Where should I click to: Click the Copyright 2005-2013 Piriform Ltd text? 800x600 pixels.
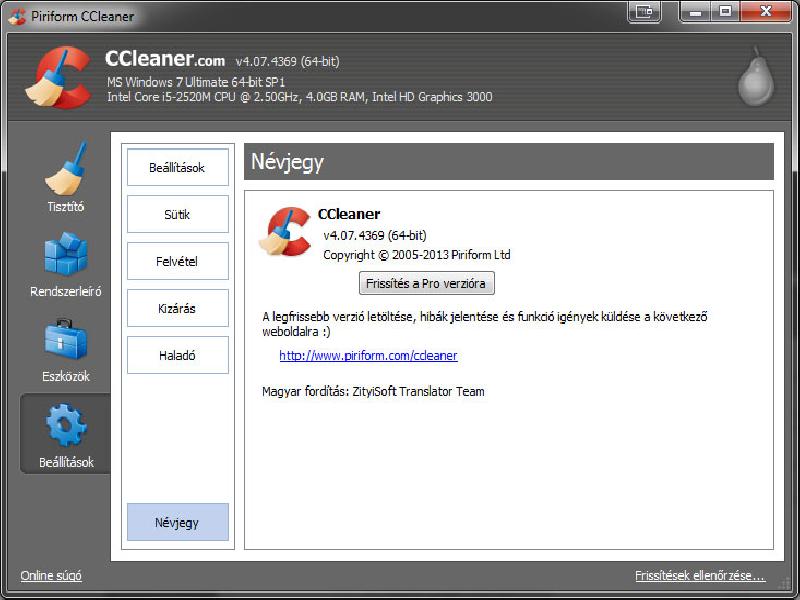(x=417, y=255)
